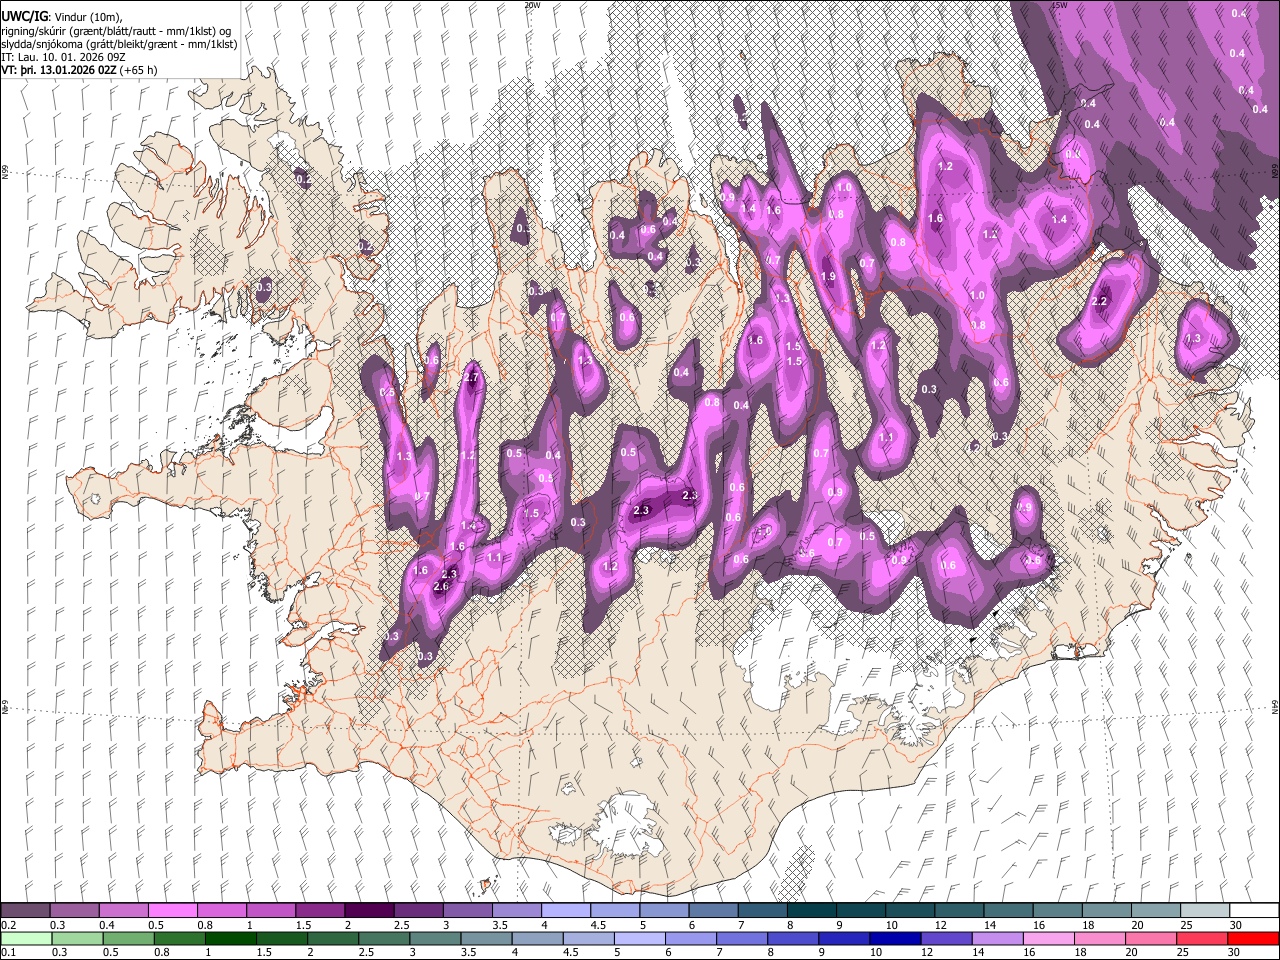
Task: Select the green bottom-row swatch between 0.5 and 0.8
Action: coord(128,938)
